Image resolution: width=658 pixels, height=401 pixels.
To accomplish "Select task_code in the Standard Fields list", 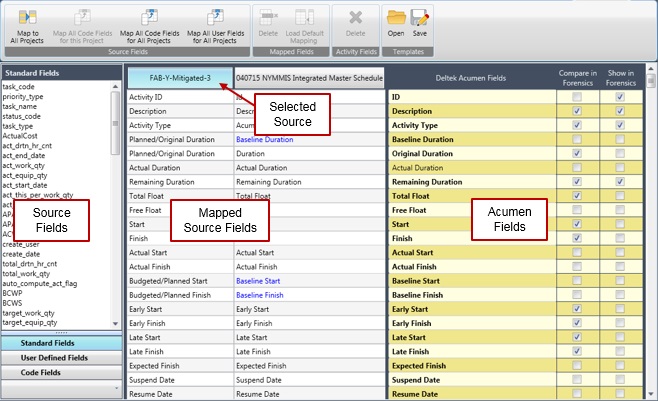I will point(20,87).
